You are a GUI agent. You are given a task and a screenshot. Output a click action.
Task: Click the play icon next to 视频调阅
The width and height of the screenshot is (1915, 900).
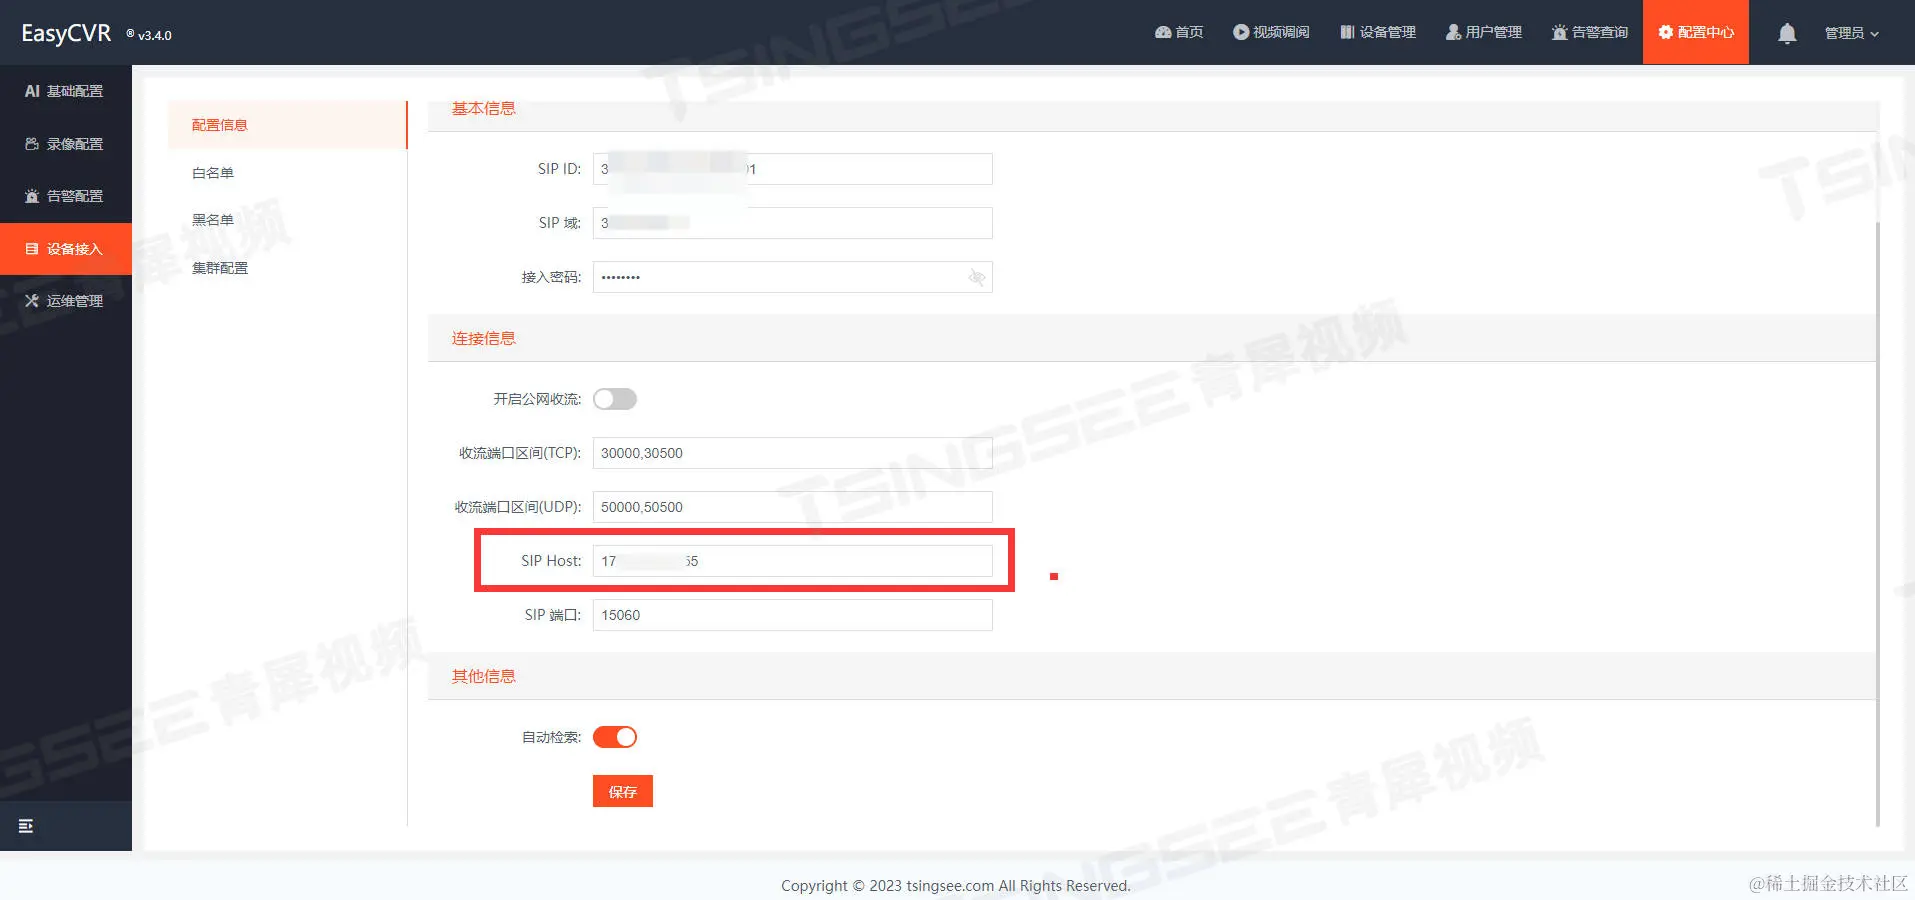tap(1241, 32)
